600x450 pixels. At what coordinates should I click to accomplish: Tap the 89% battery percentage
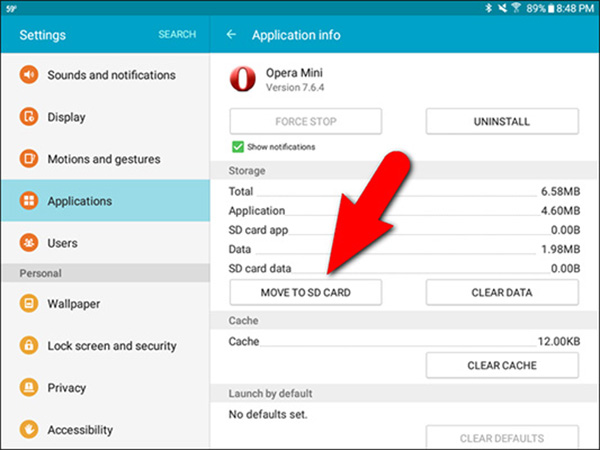(x=536, y=8)
